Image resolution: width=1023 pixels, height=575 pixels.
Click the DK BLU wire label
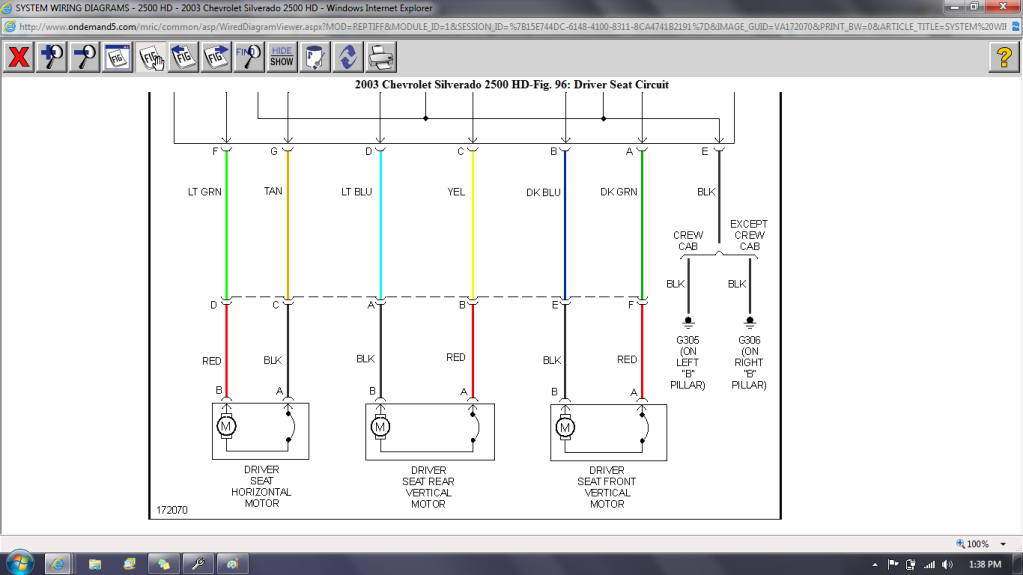click(x=543, y=193)
